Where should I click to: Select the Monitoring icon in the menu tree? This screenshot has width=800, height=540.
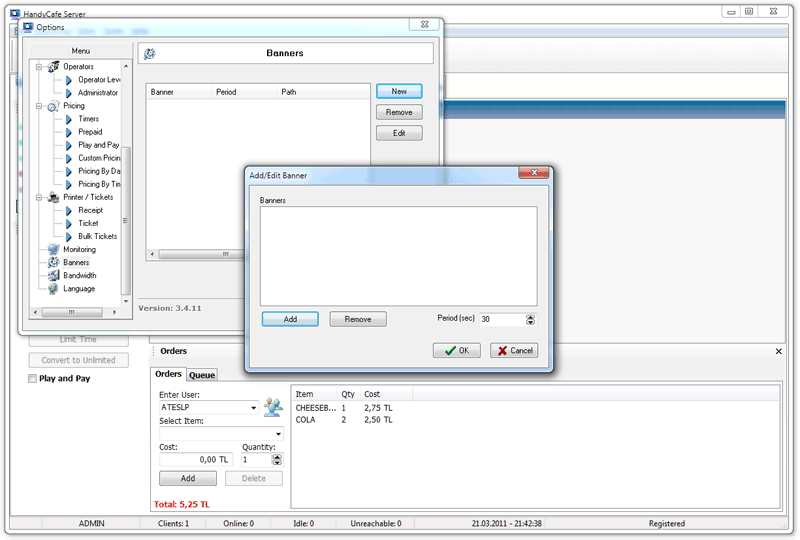tap(53, 250)
